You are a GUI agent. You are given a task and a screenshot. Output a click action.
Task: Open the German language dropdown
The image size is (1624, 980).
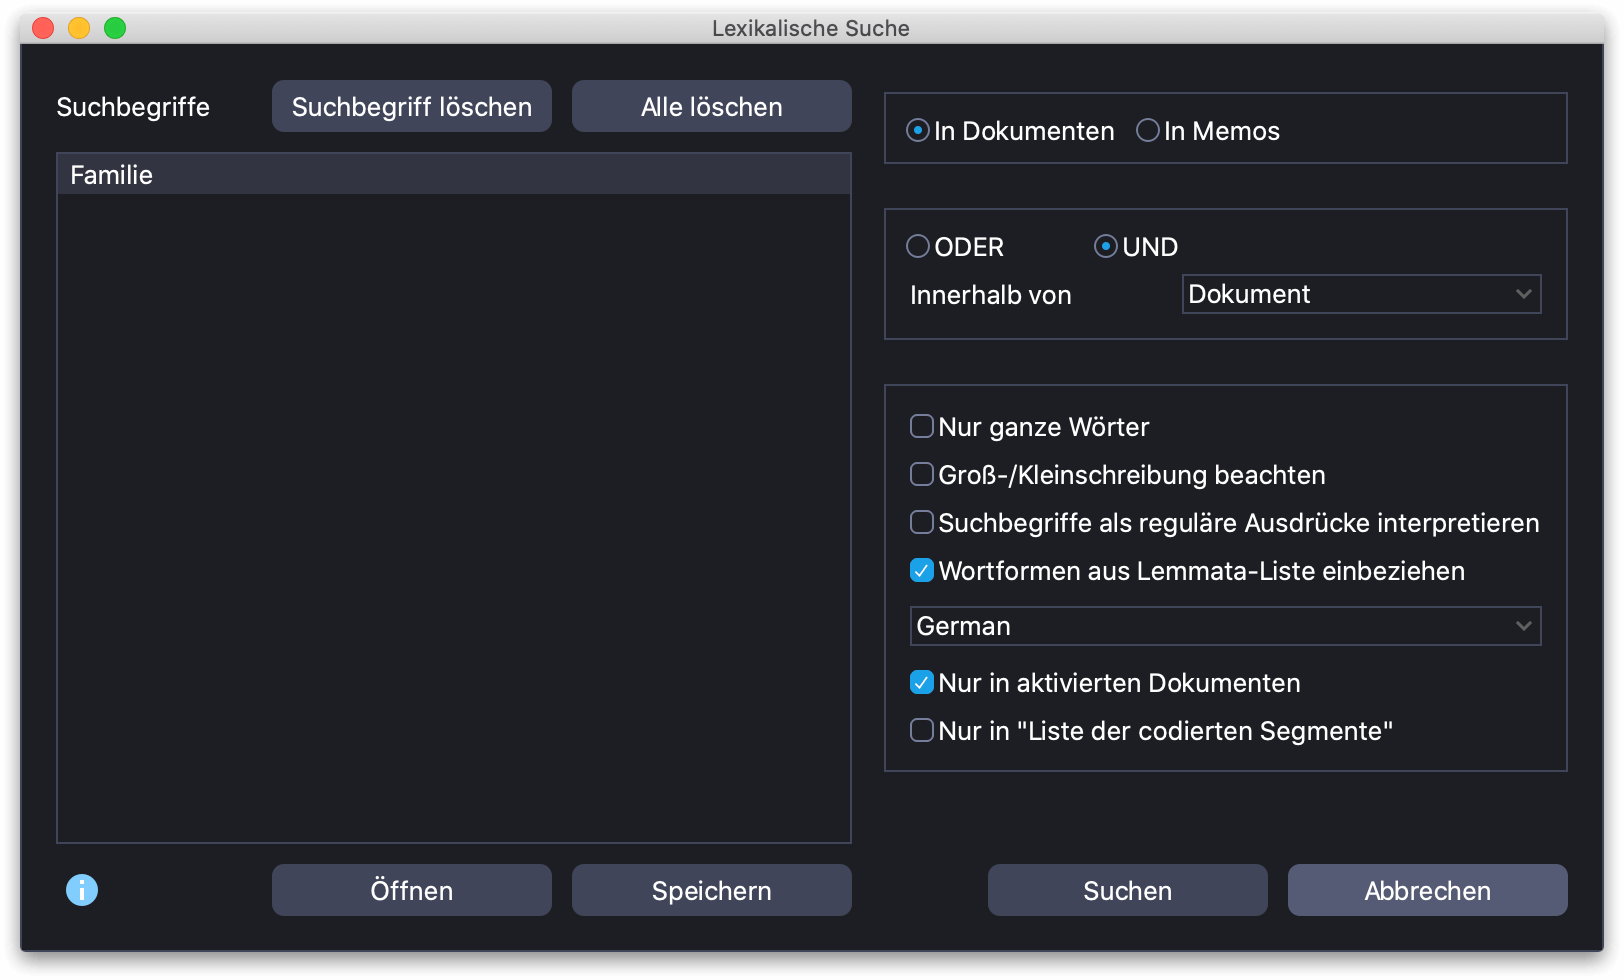pyautogui.click(x=1225, y=626)
